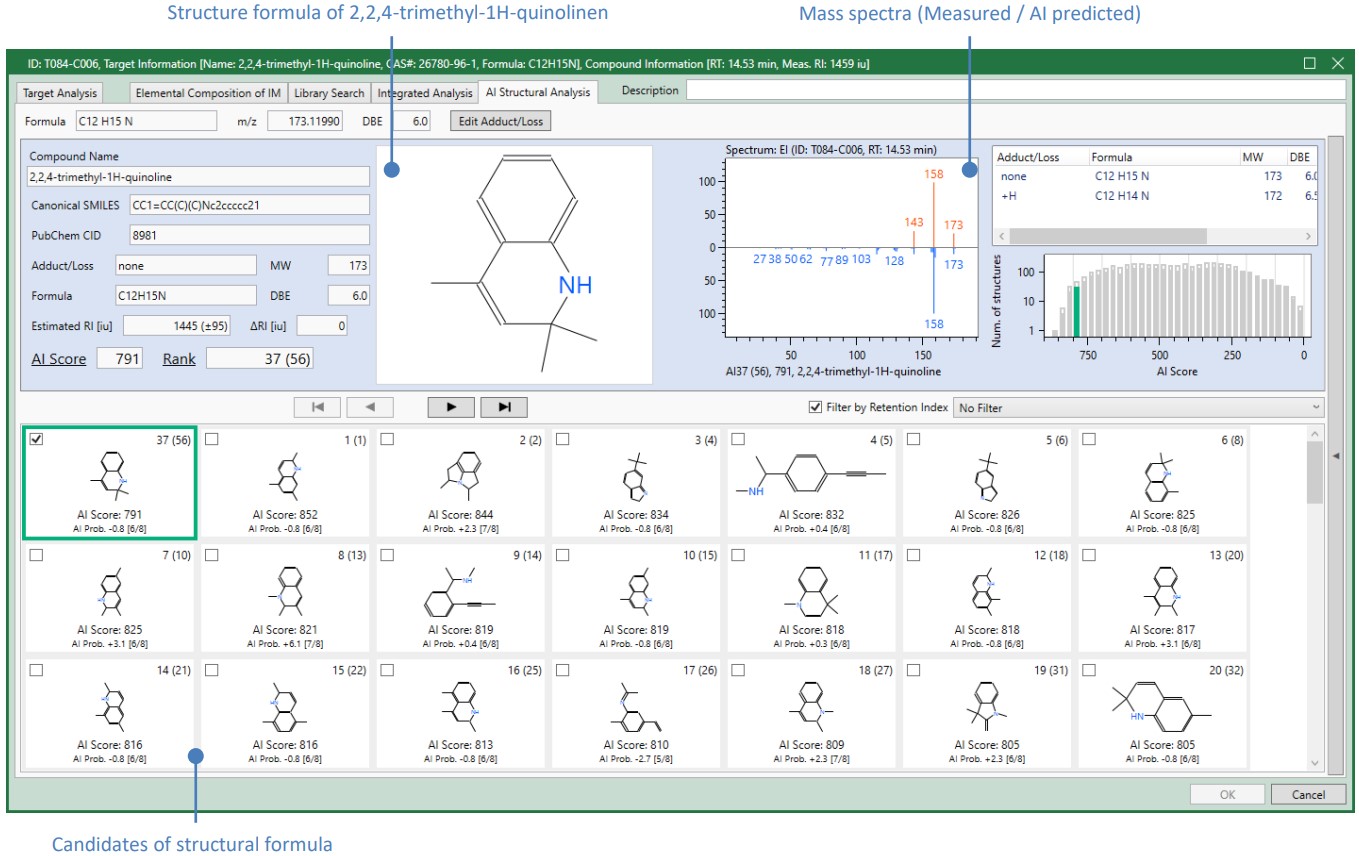Screen dimensions: 1359x856
Task: Jump to last candidate page button
Action: pyautogui.click(x=504, y=407)
